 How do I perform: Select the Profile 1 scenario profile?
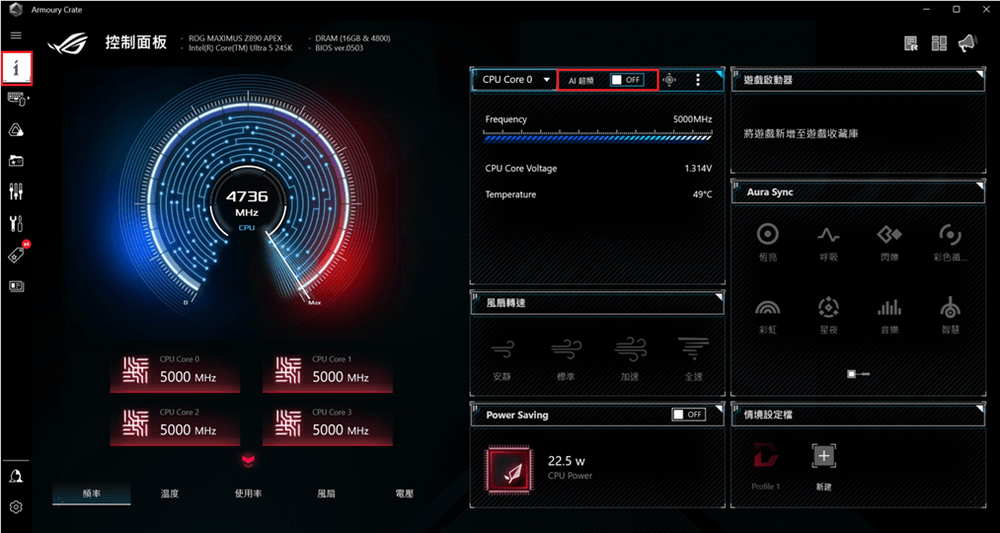766,467
